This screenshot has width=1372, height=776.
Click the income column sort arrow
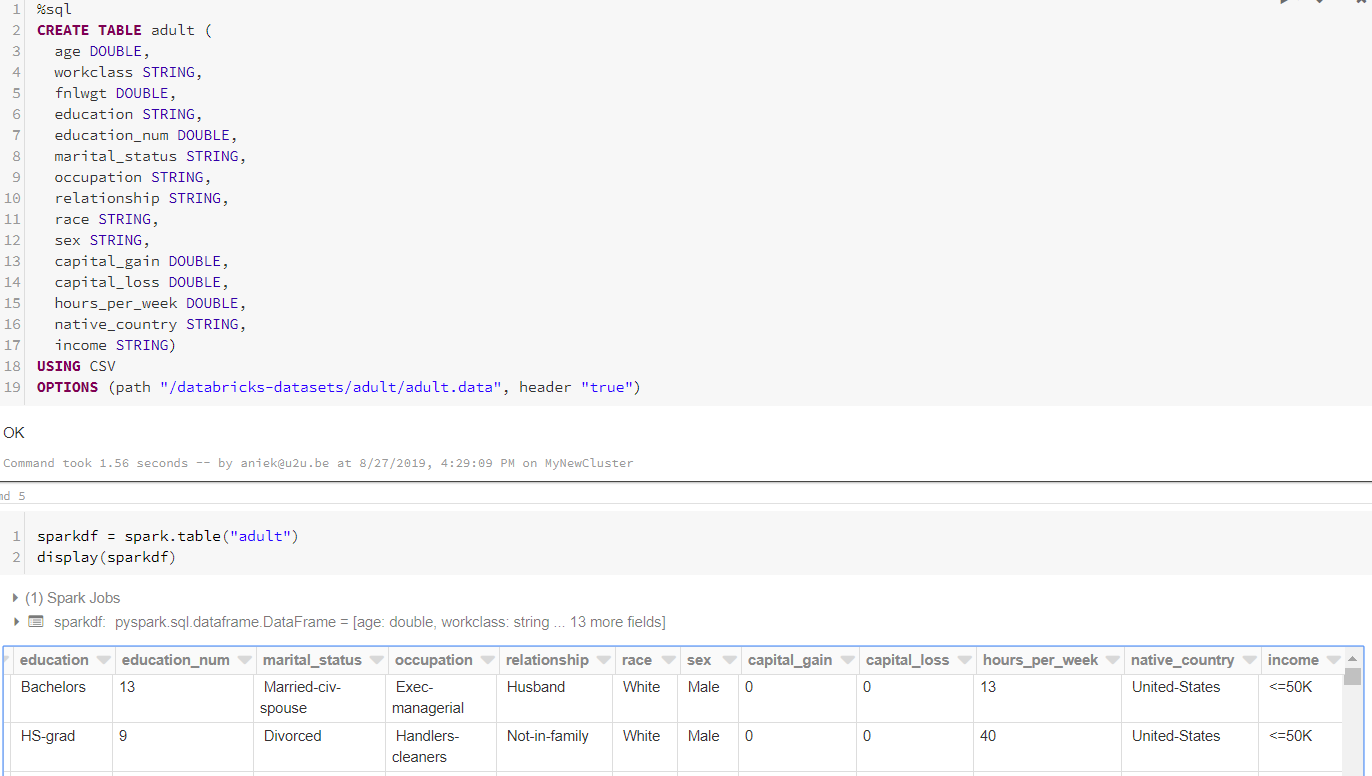(x=1332, y=661)
